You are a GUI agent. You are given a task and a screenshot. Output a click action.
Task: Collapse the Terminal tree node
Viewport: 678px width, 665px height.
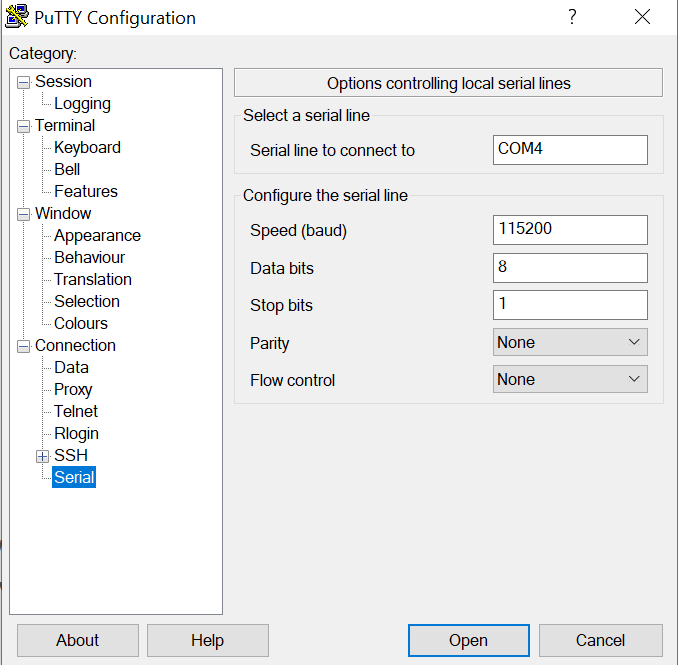pyautogui.click(x=23, y=126)
